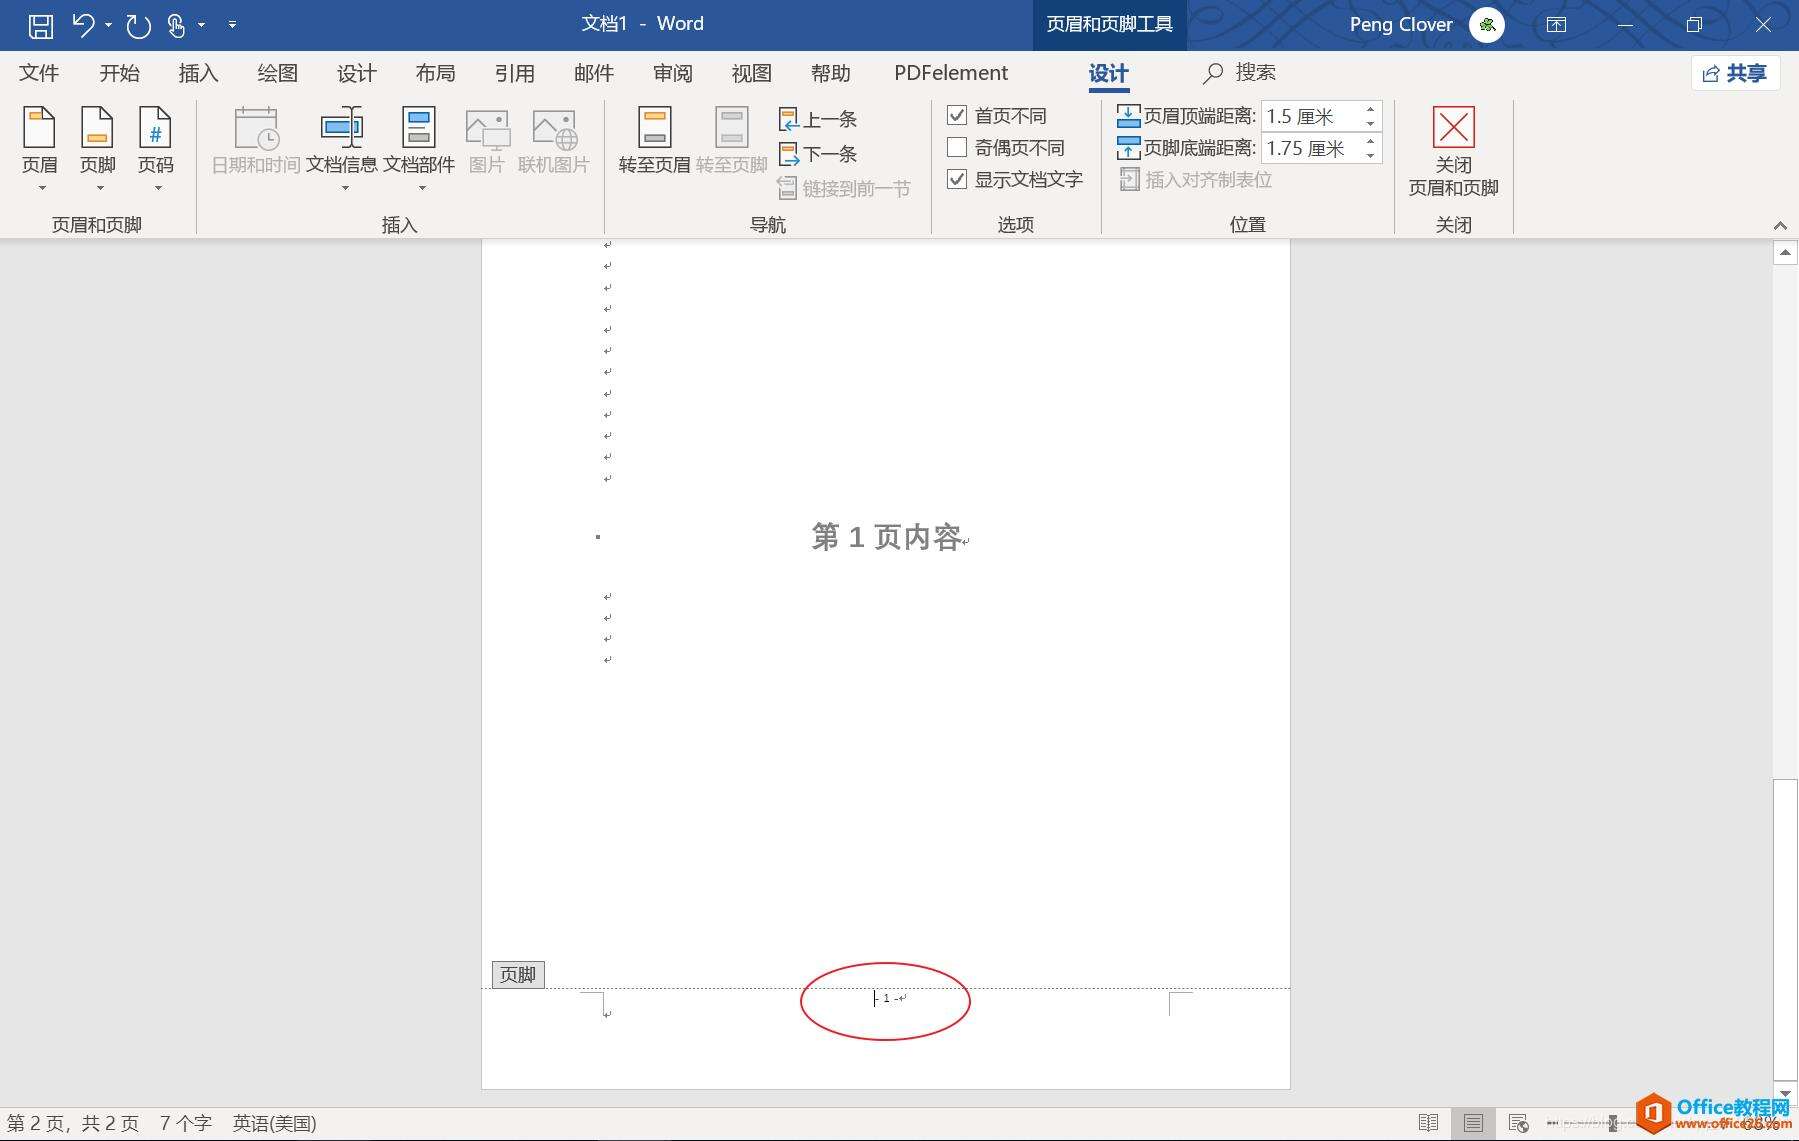Click Insert Alignment Tab (插入对齐制表位)
Image resolution: width=1799 pixels, height=1141 pixels.
click(1196, 180)
